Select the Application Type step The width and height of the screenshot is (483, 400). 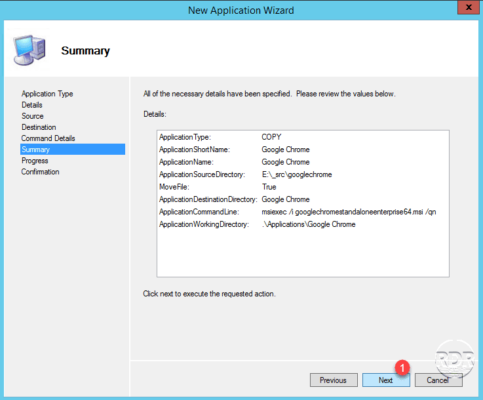point(47,94)
